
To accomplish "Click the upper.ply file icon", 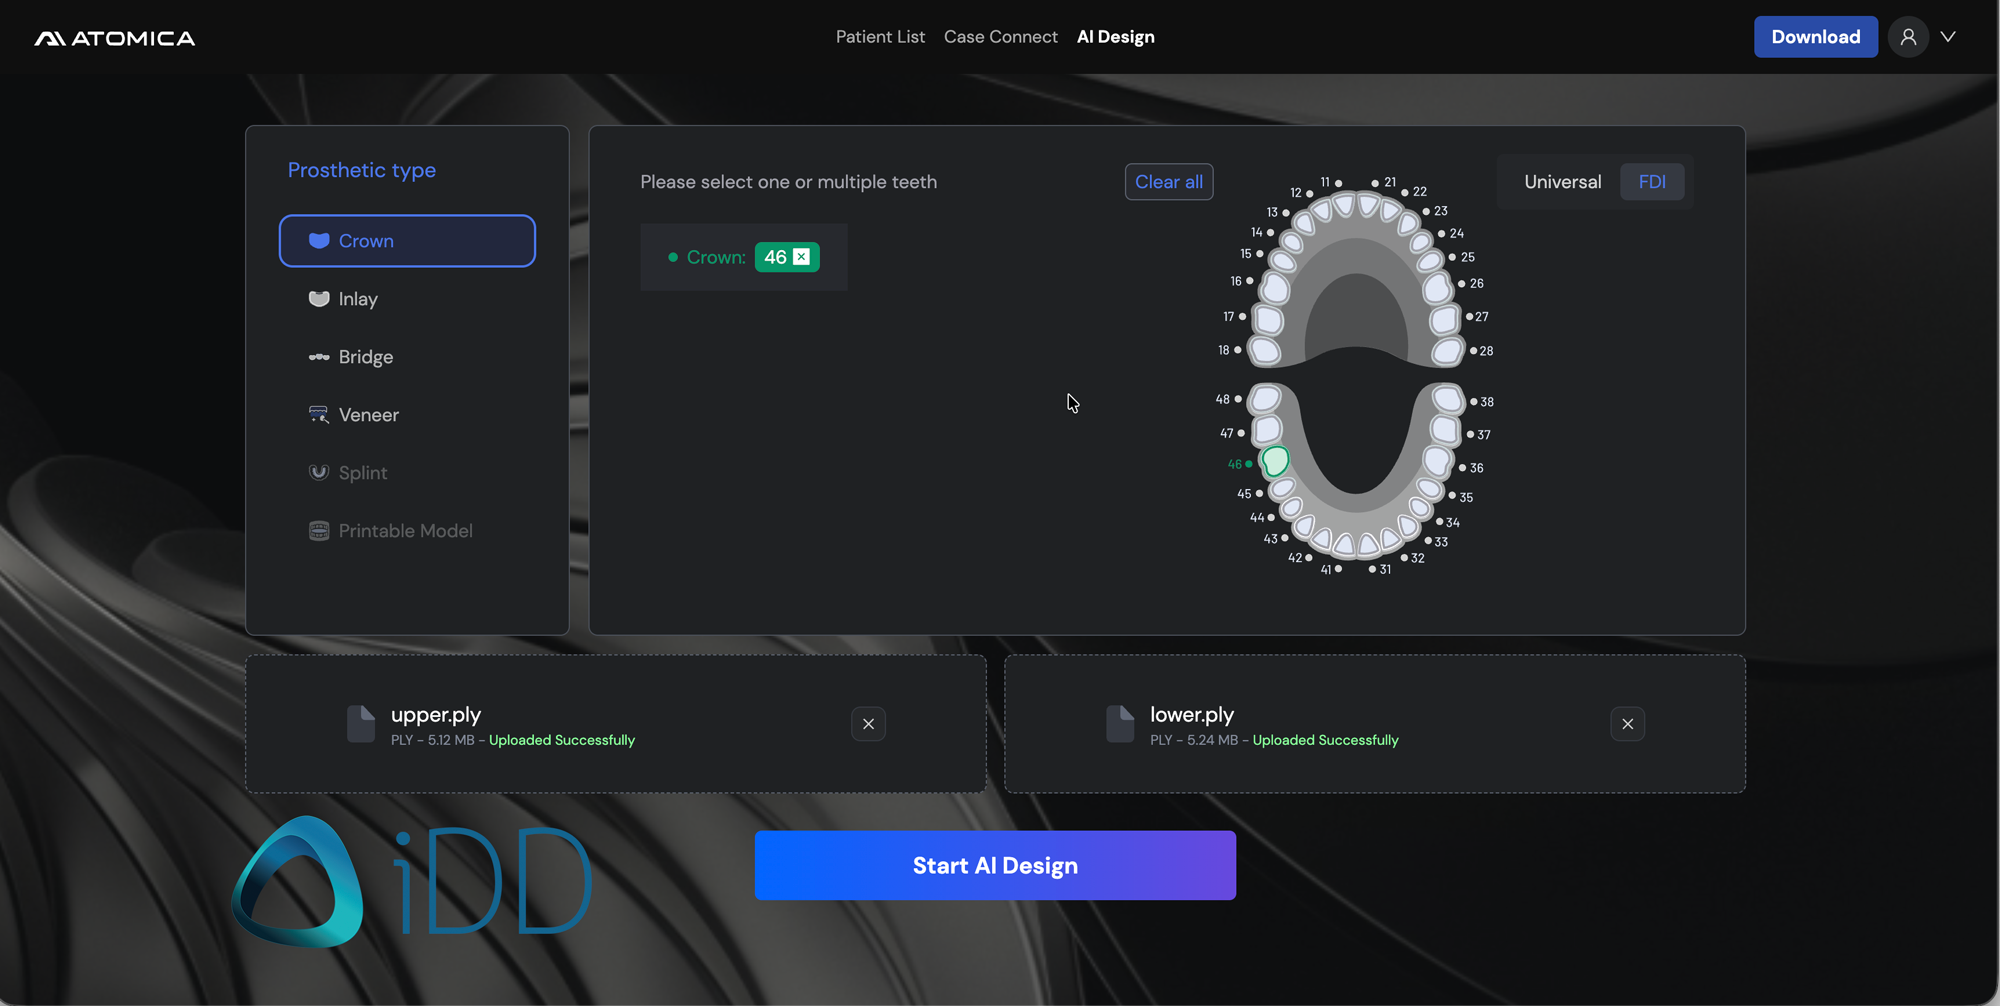I will point(361,724).
